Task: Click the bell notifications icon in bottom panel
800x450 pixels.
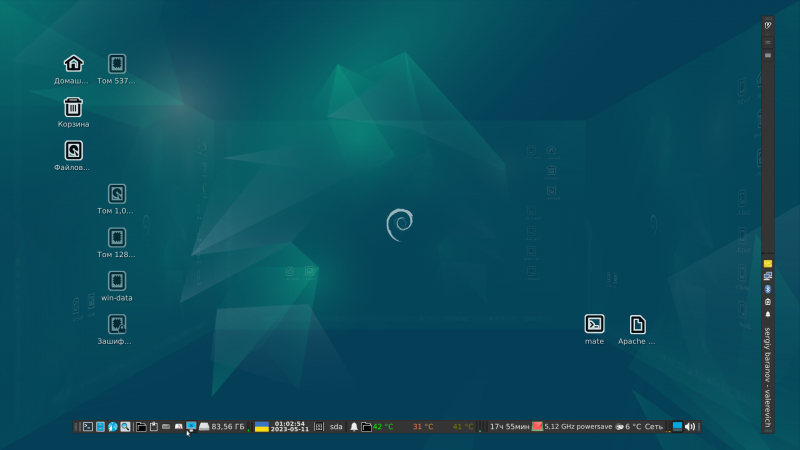Action: (354, 426)
